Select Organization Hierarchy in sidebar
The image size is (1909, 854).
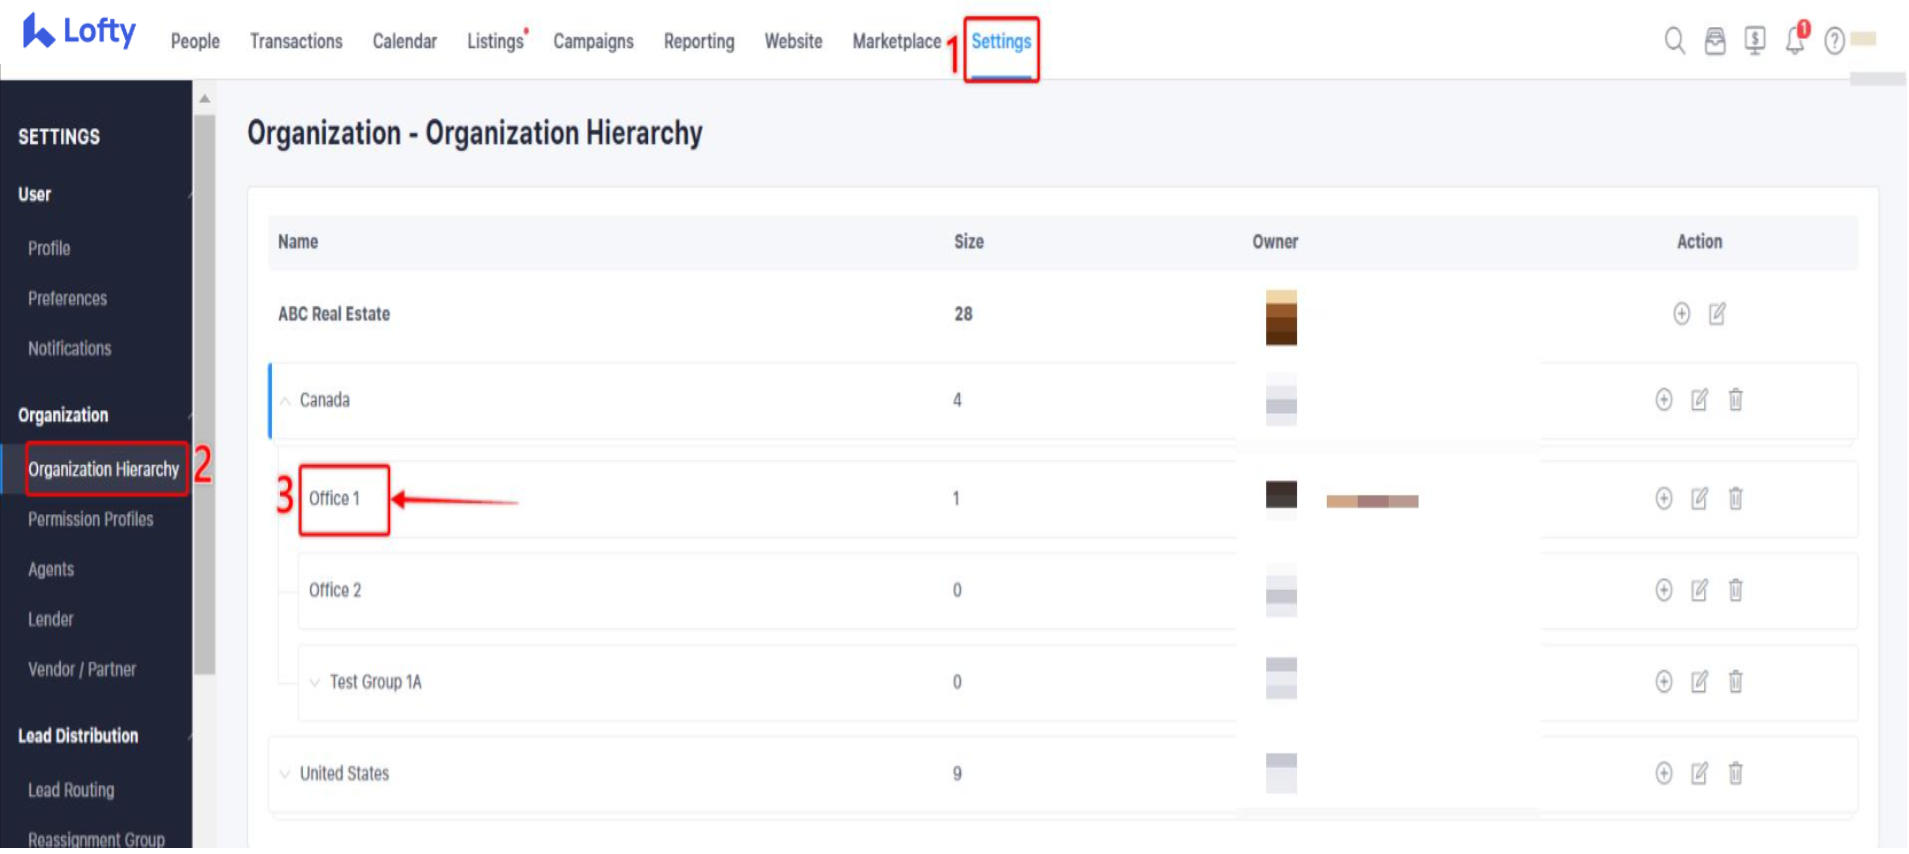pos(103,470)
